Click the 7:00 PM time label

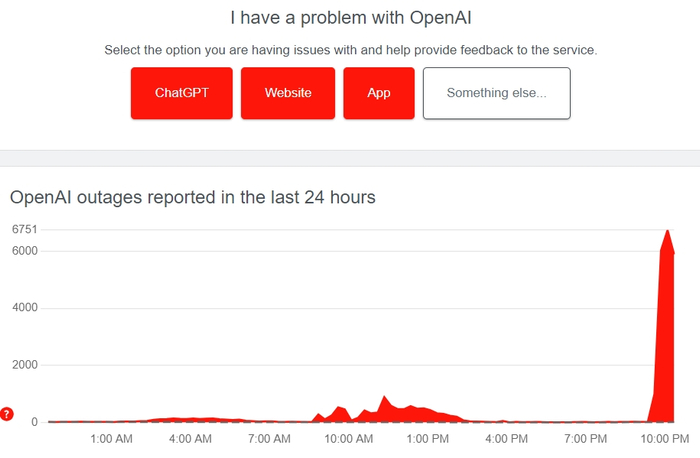coord(585,439)
